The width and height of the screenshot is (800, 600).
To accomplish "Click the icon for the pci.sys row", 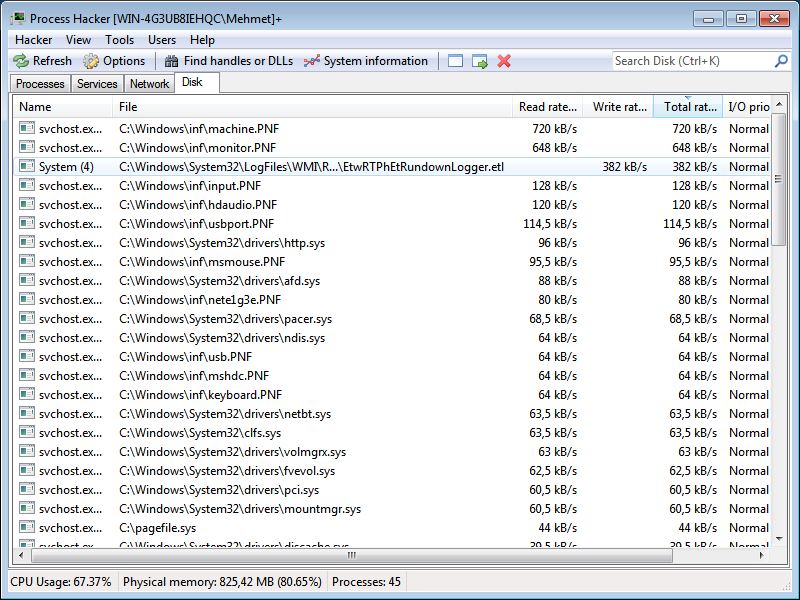I will 27,489.
